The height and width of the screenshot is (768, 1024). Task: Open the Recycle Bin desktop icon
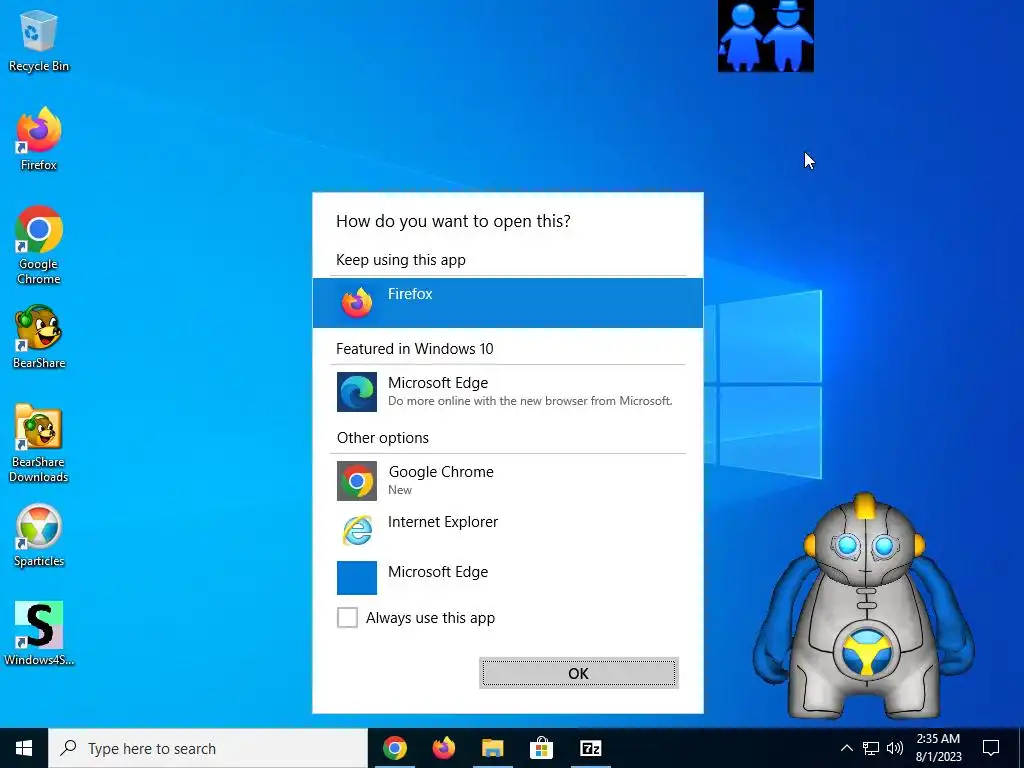click(x=39, y=40)
